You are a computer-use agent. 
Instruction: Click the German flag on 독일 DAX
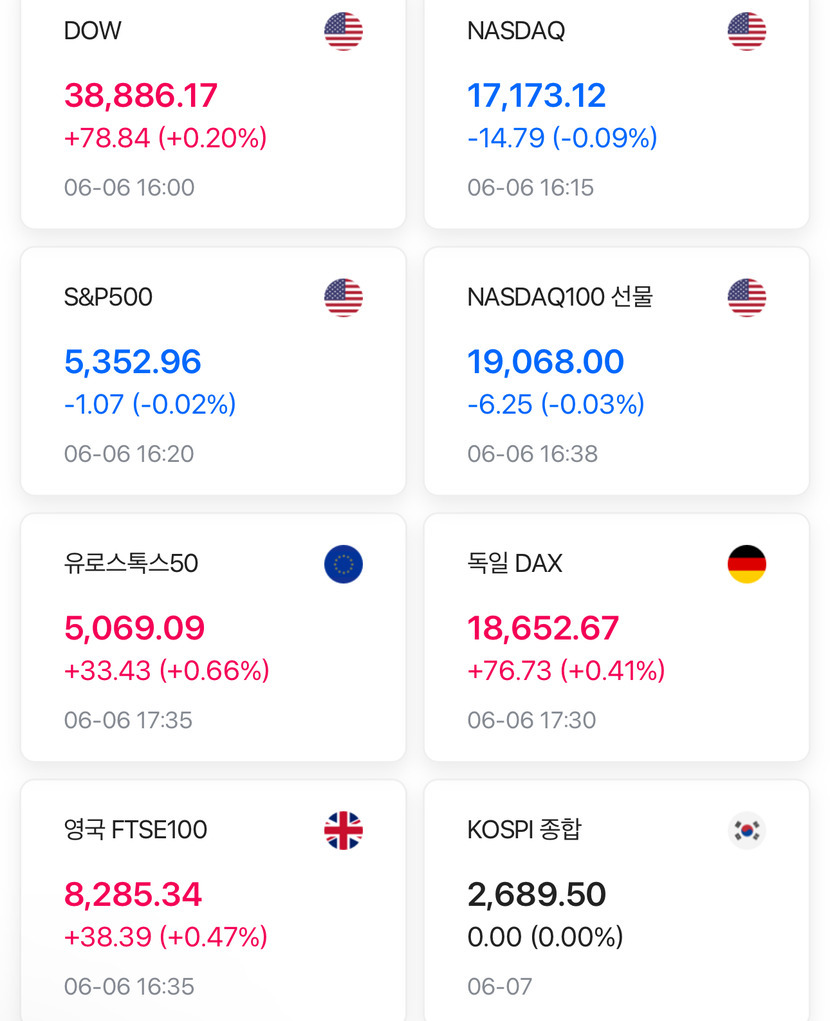[746, 564]
